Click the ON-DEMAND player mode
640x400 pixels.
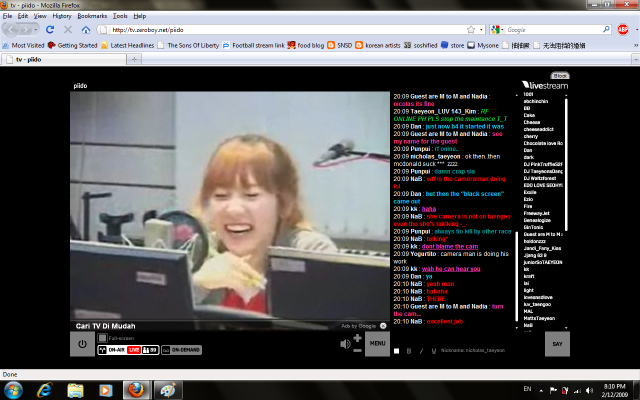179,350
